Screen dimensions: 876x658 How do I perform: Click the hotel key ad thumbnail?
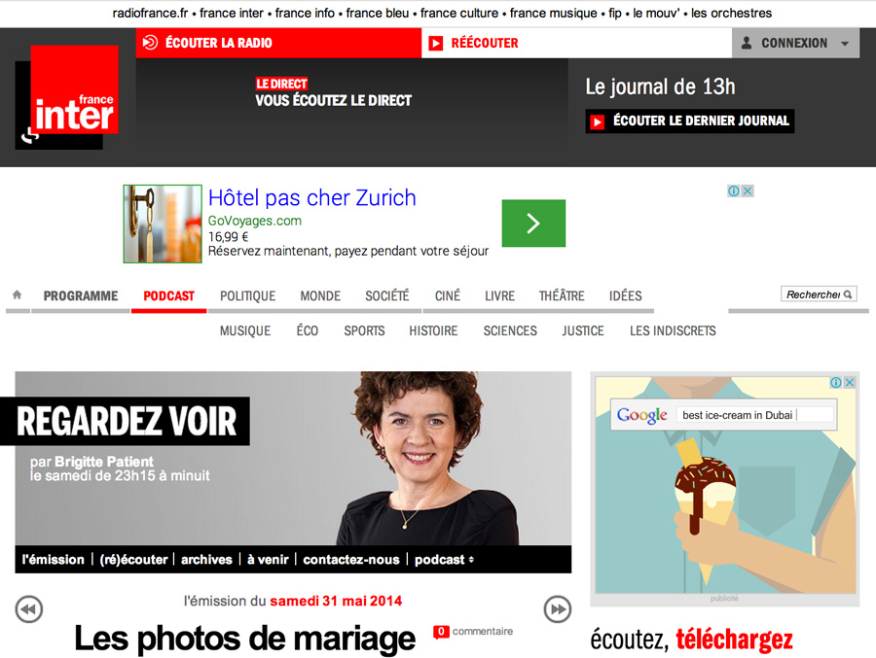tap(163, 223)
